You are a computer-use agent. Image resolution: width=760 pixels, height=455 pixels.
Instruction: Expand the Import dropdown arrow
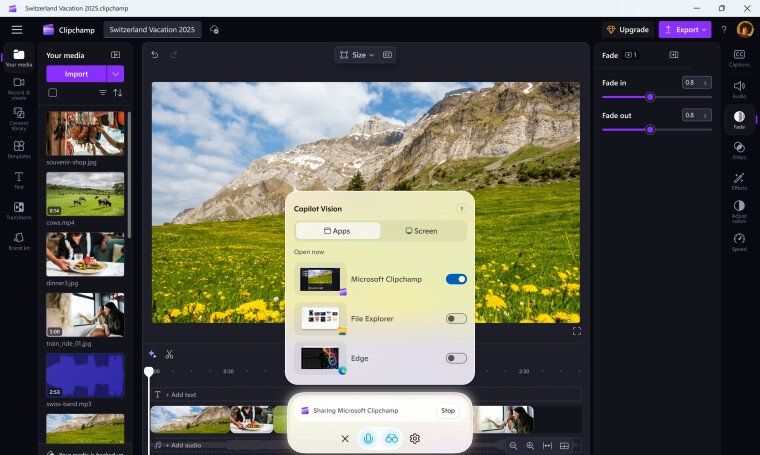(115, 74)
